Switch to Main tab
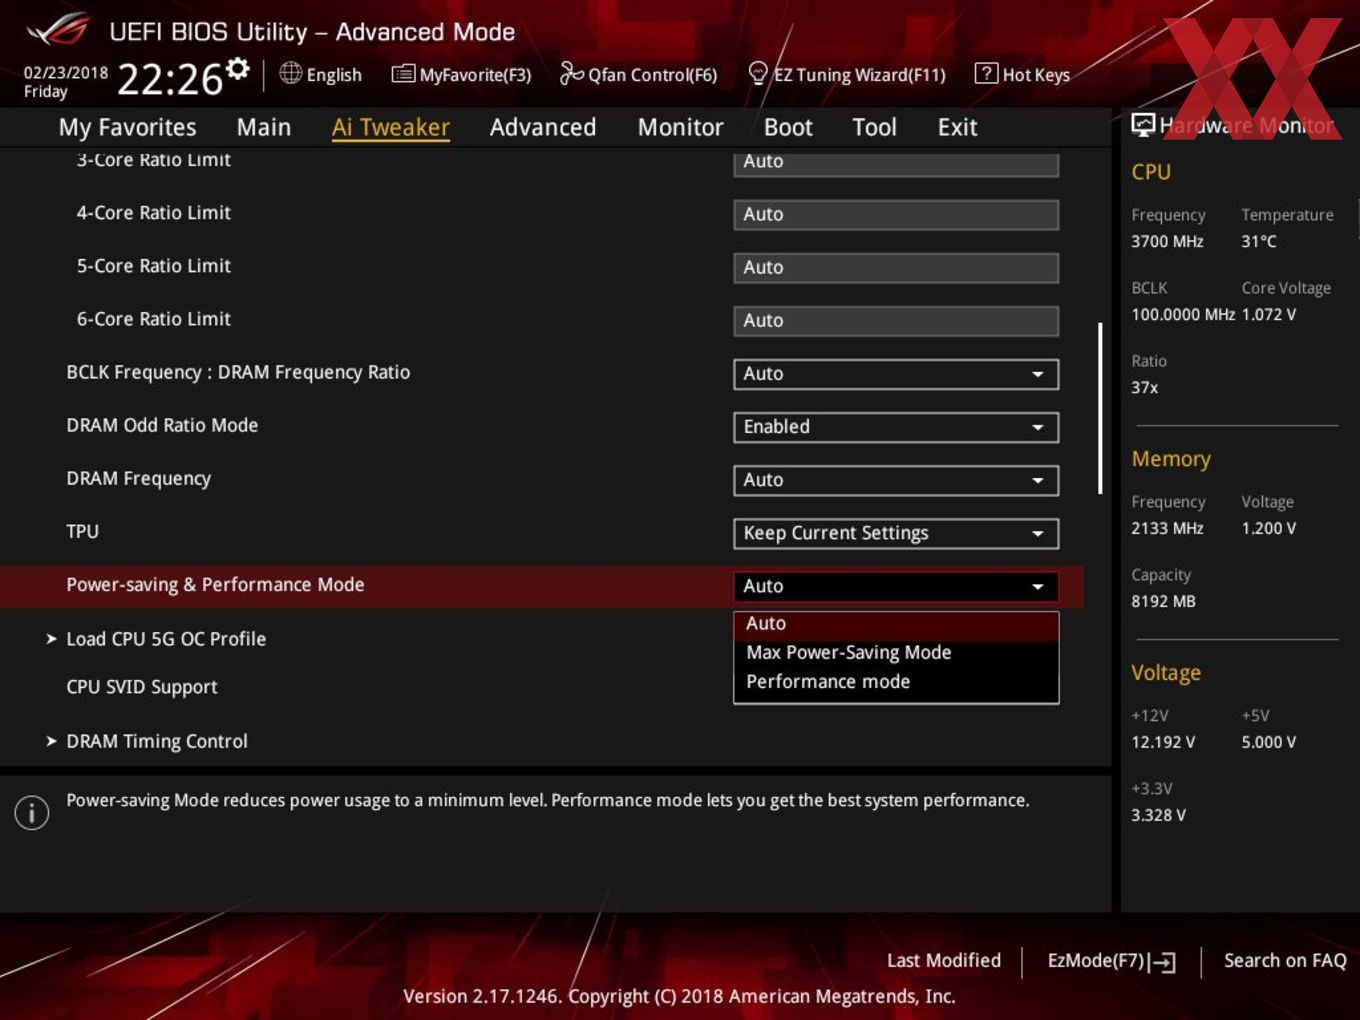 pos(264,127)
